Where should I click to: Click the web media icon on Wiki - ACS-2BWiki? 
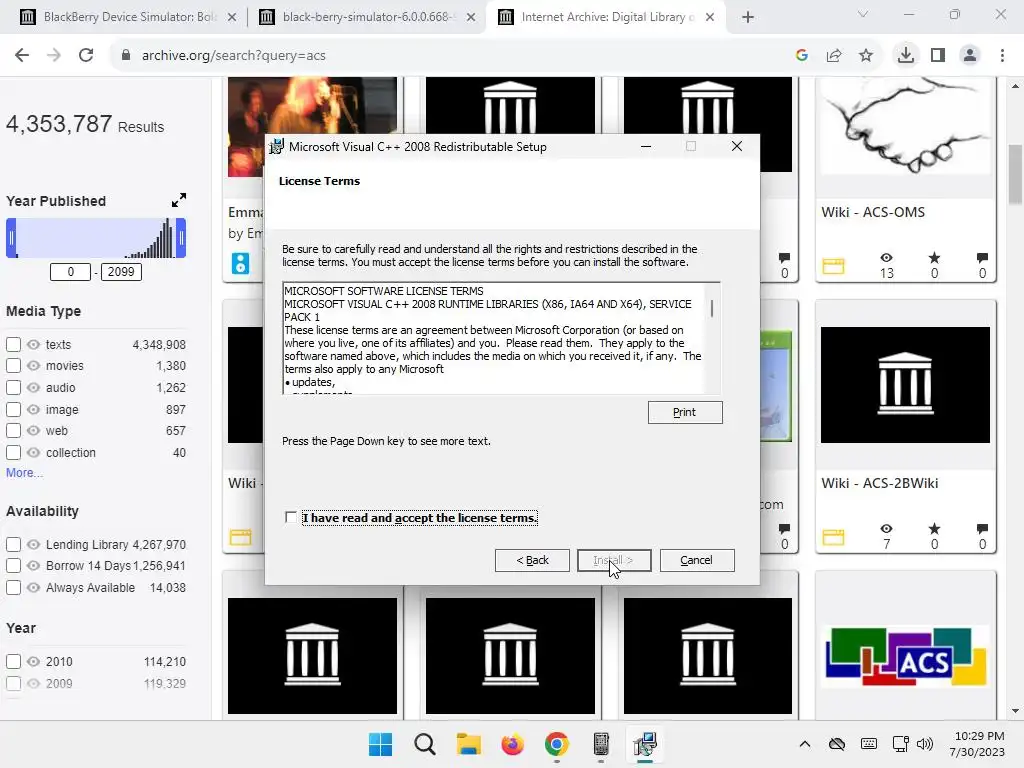tap(833, 537)
